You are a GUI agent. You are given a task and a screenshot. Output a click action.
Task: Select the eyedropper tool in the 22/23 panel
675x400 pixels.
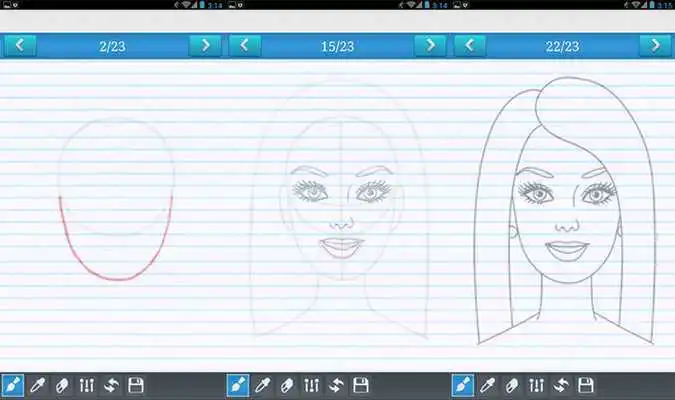tap(488, 385)
